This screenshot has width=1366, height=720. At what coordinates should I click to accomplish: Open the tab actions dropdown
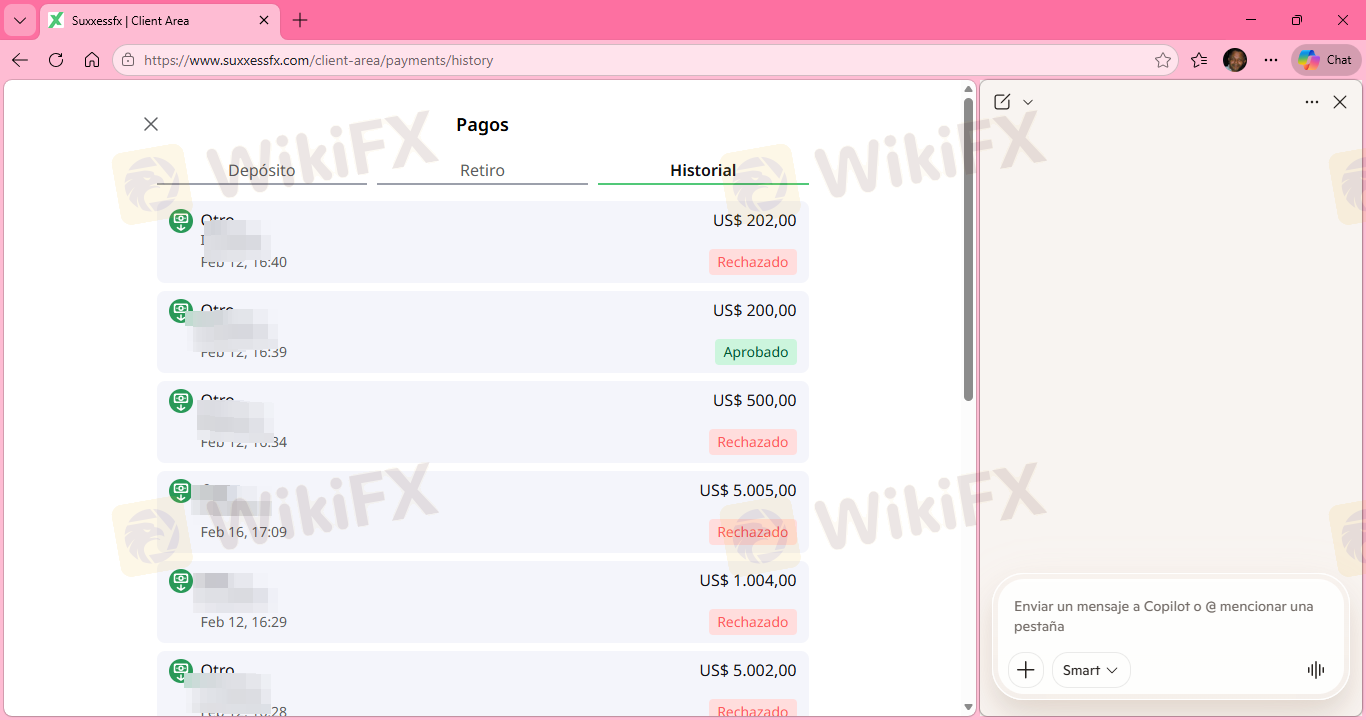coord(20,20)
